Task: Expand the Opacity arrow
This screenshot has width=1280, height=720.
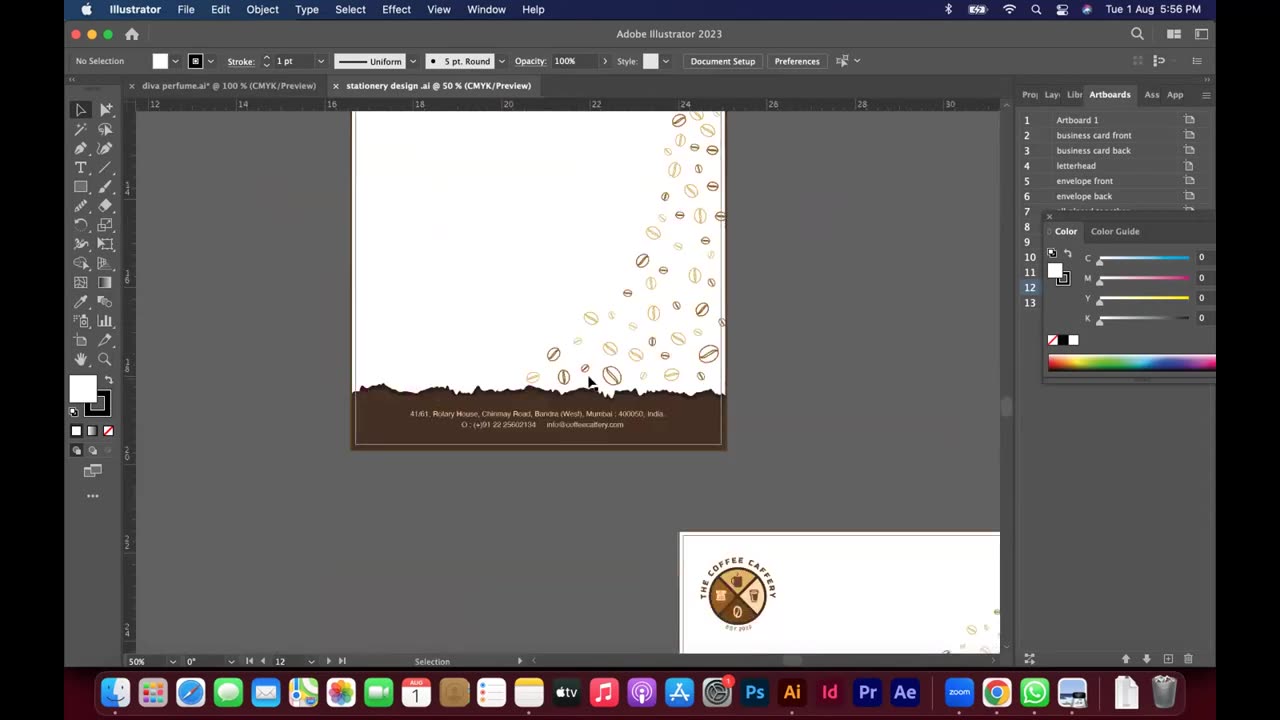Action: coord(604,61)
